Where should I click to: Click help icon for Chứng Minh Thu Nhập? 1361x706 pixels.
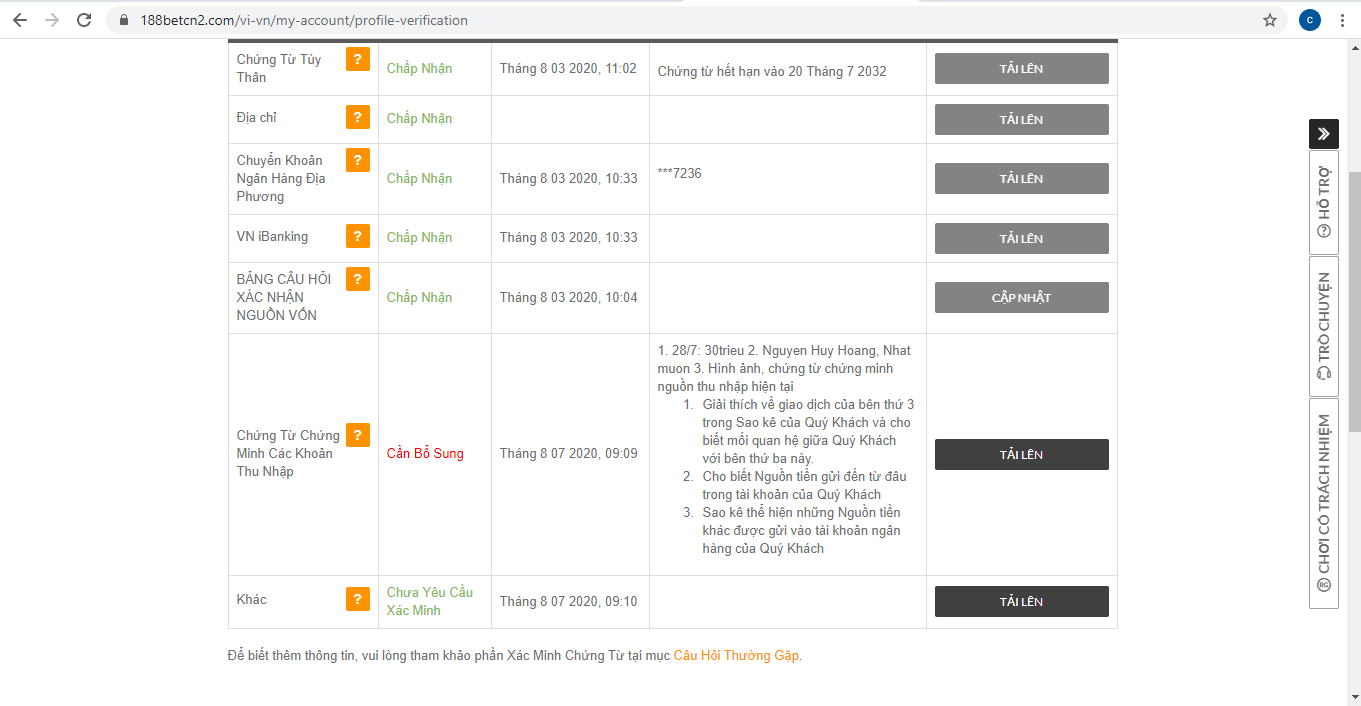point(357,435)
